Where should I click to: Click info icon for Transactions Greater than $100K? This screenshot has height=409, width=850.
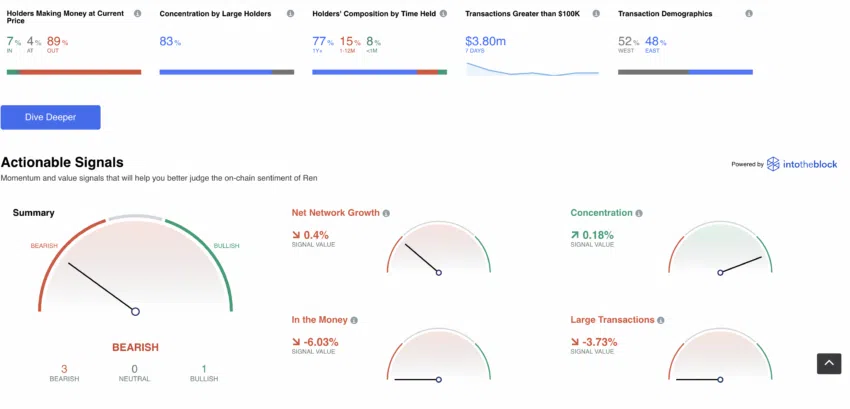[596, 14]
